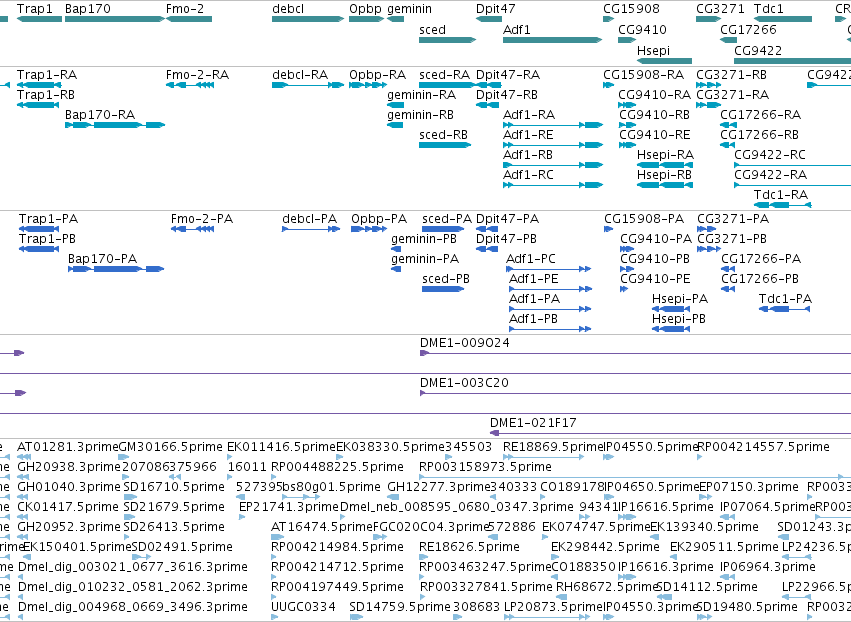The height and width of the screenshot is (622, 851).
Task: Click the Opbp-RA transcript
Action: pyautogui.click(x=368, y=85)
